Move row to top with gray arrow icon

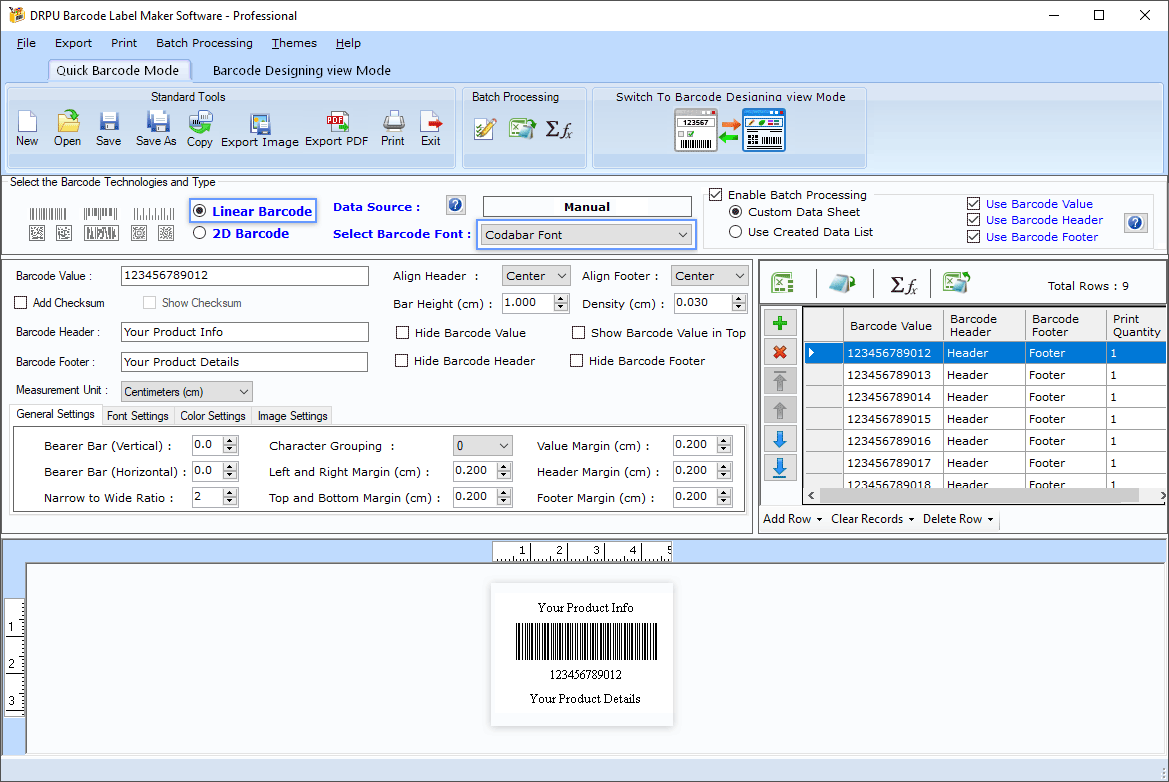pos(780,381)
